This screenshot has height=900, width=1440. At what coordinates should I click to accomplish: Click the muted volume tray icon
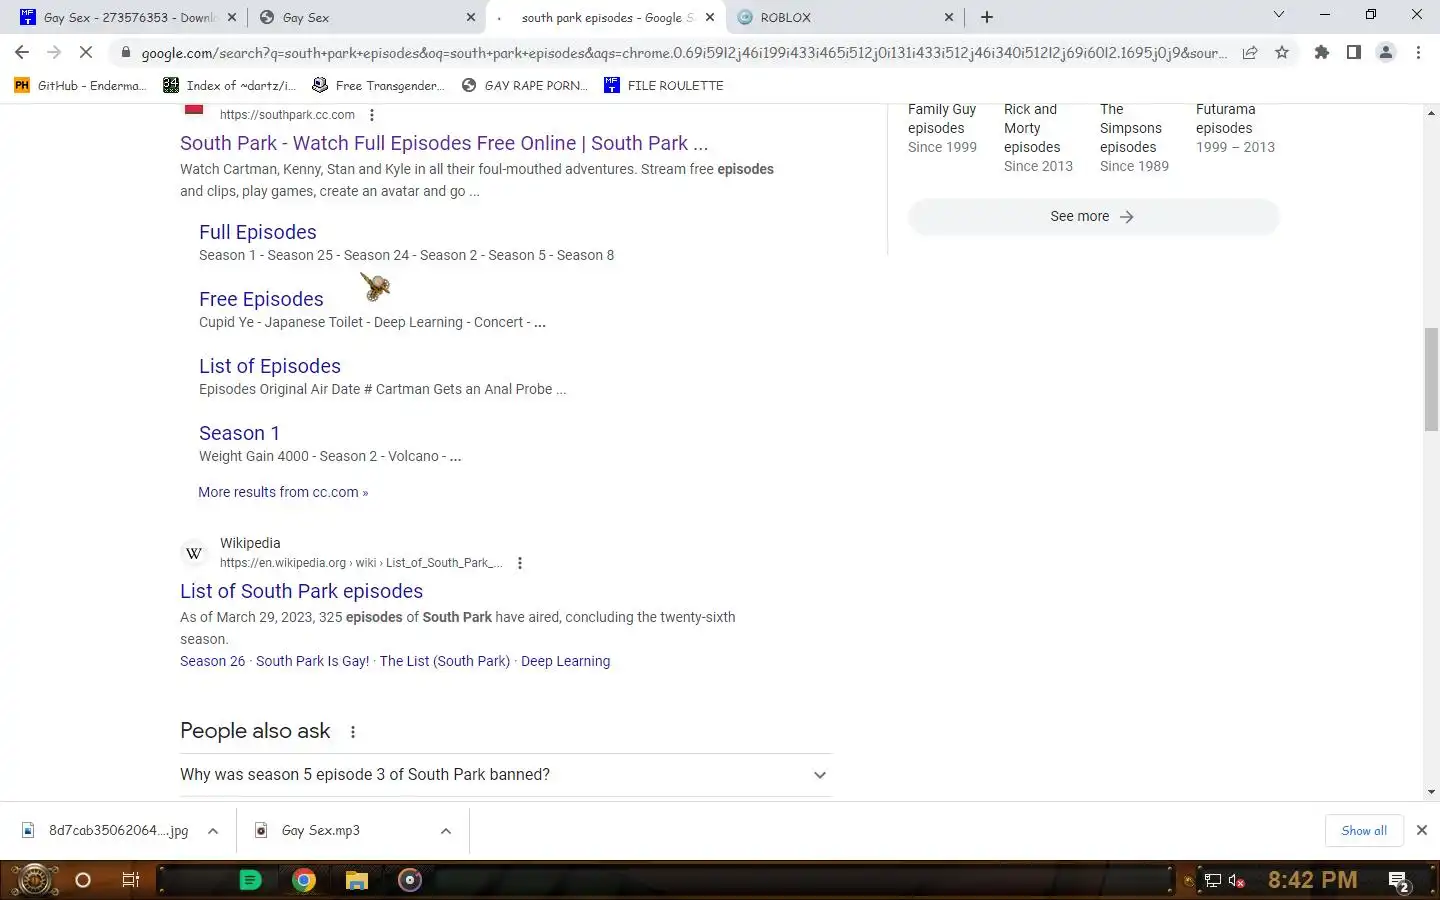coord(1236,881)
